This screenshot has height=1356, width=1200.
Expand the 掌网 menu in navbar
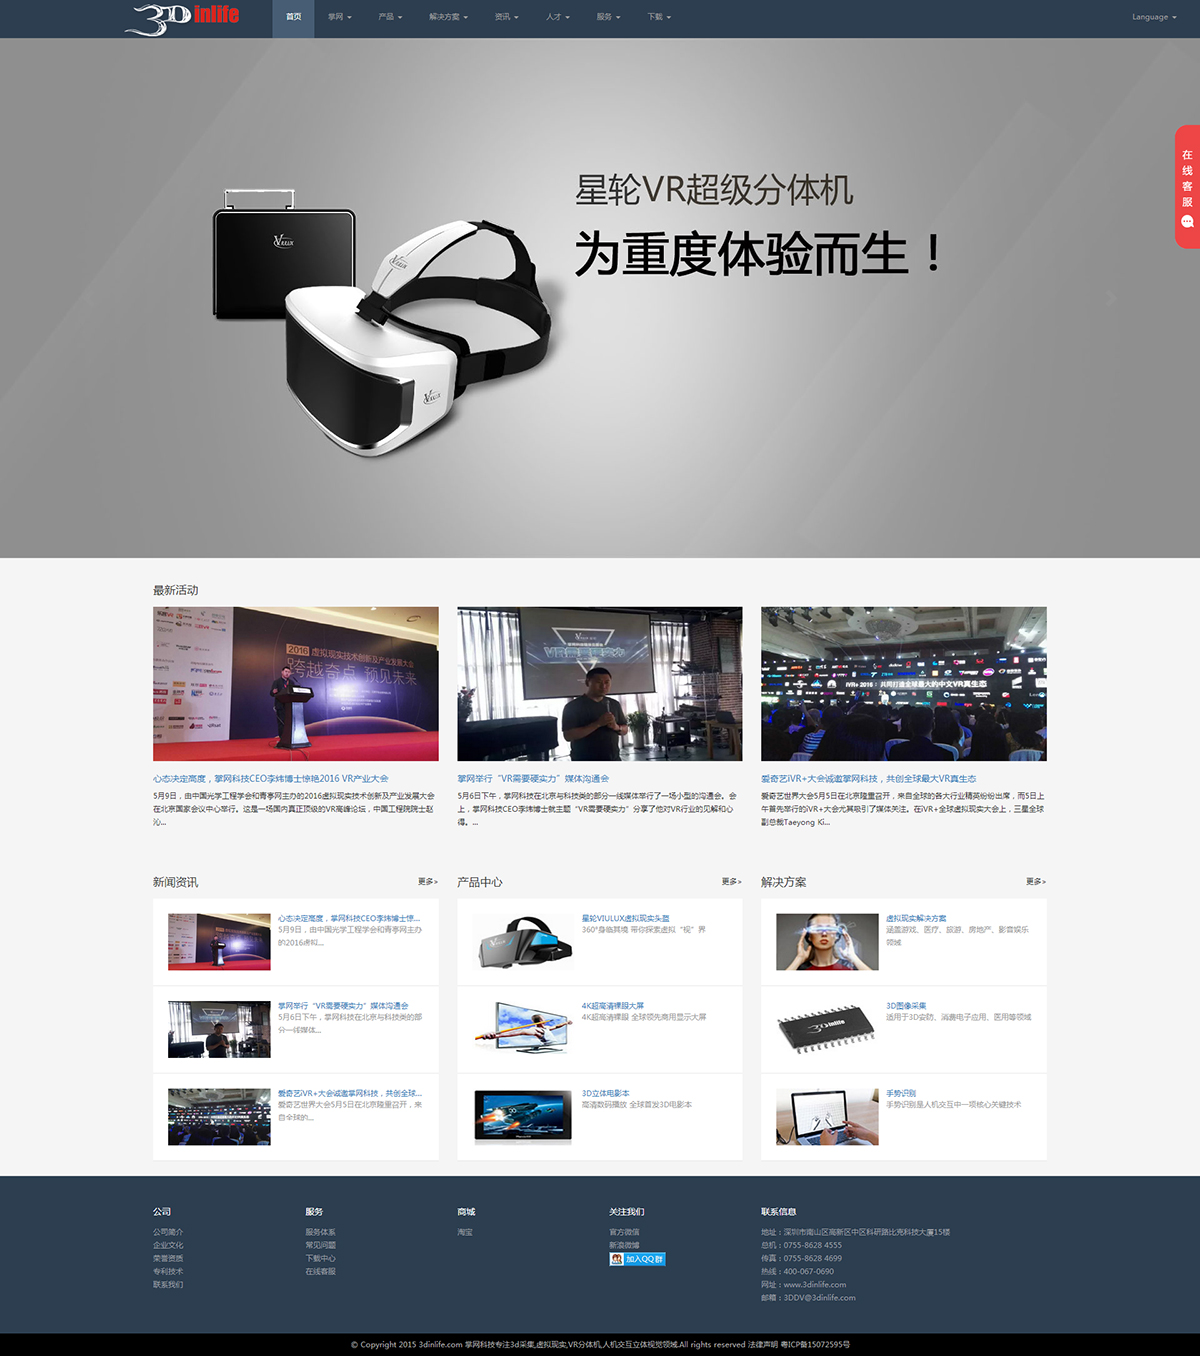click(339, 17)
